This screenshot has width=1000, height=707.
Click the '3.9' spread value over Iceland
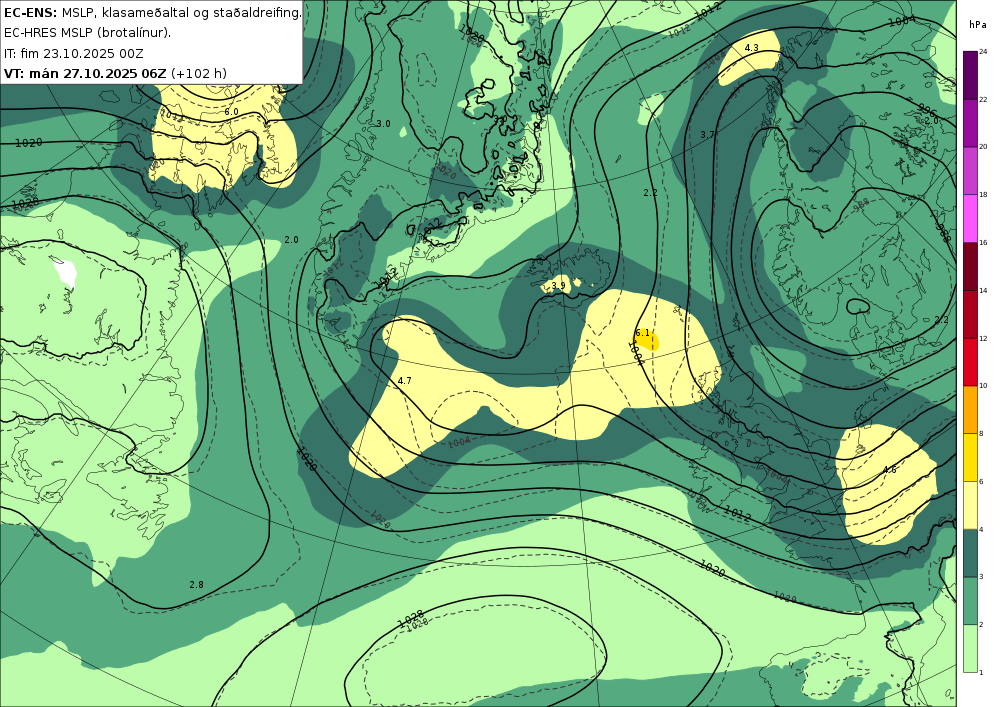(x=559, y=286)
